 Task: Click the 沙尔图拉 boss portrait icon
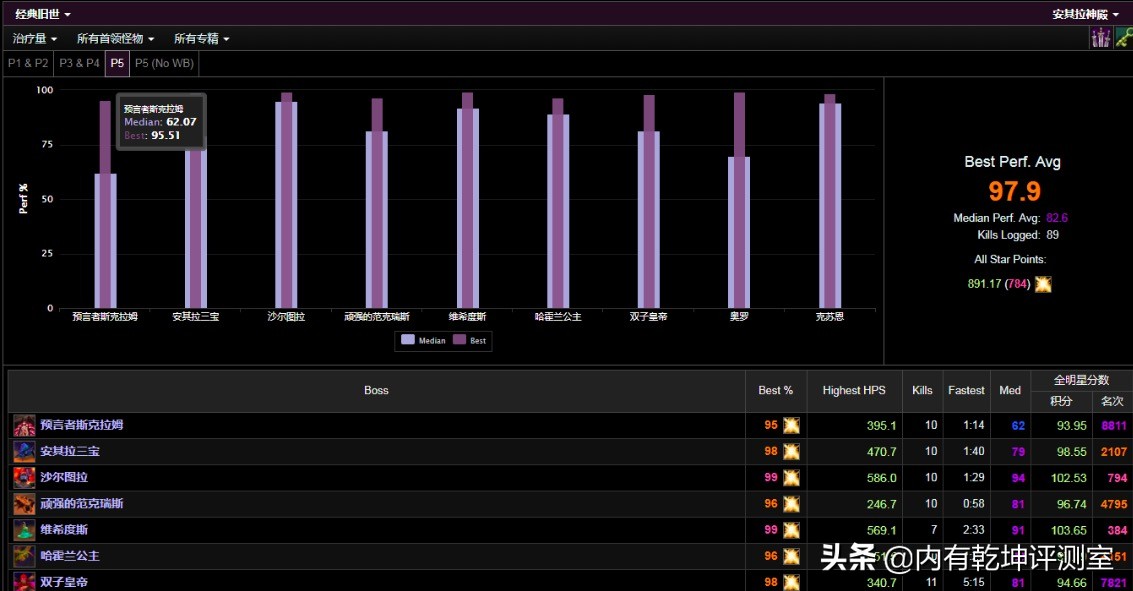(24, 477)
